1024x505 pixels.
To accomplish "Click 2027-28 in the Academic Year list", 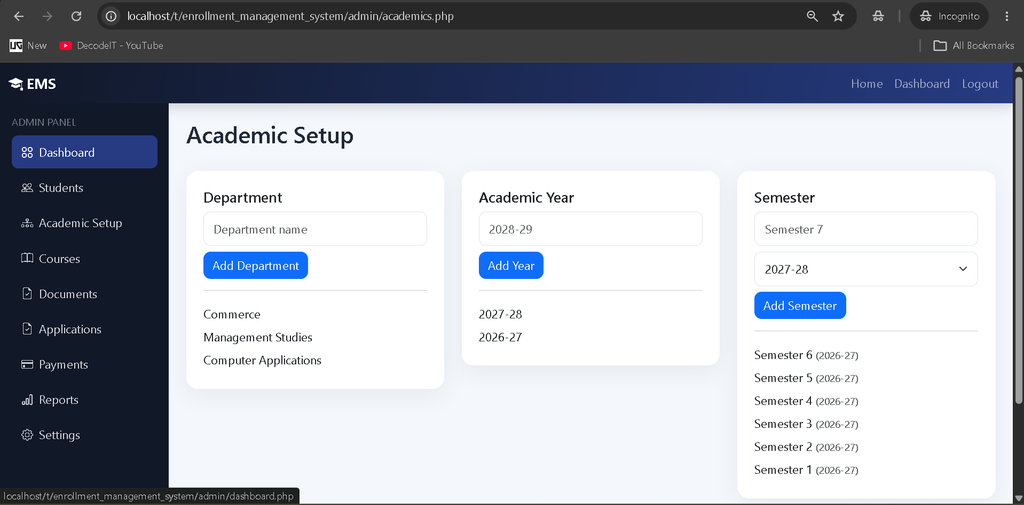I will [500, 314].
